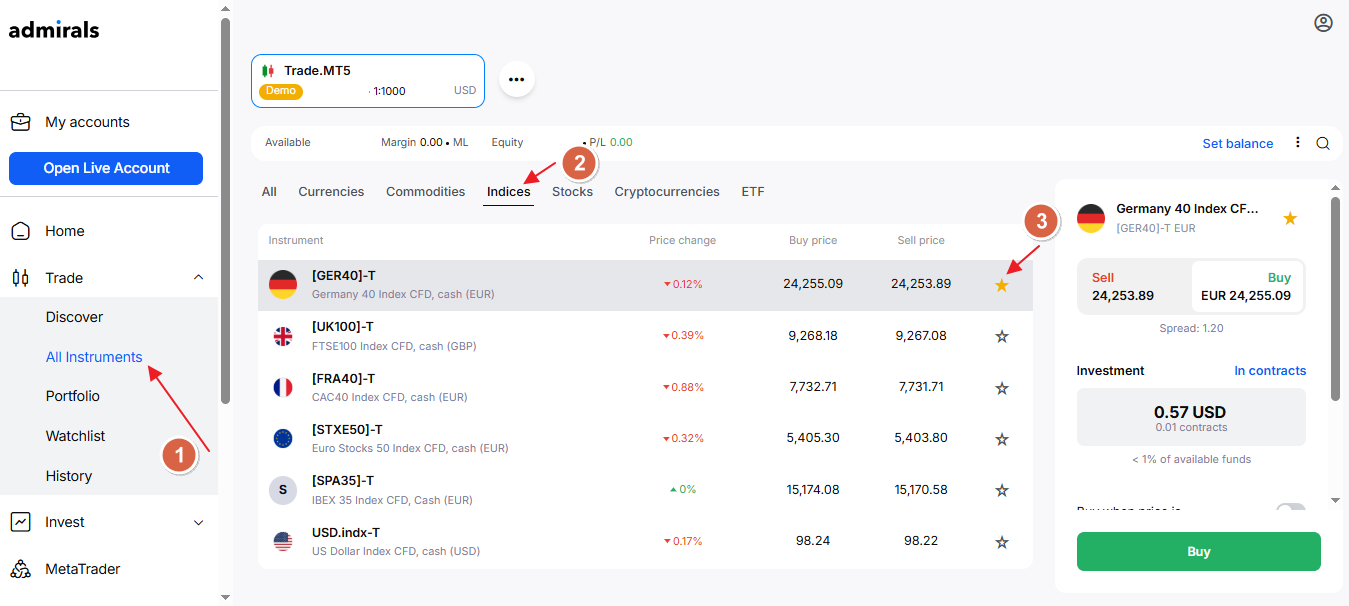The width and height of the screenshot is (1349, 606).
Task: Switch to the ETF tab
Action: point(753,192)
